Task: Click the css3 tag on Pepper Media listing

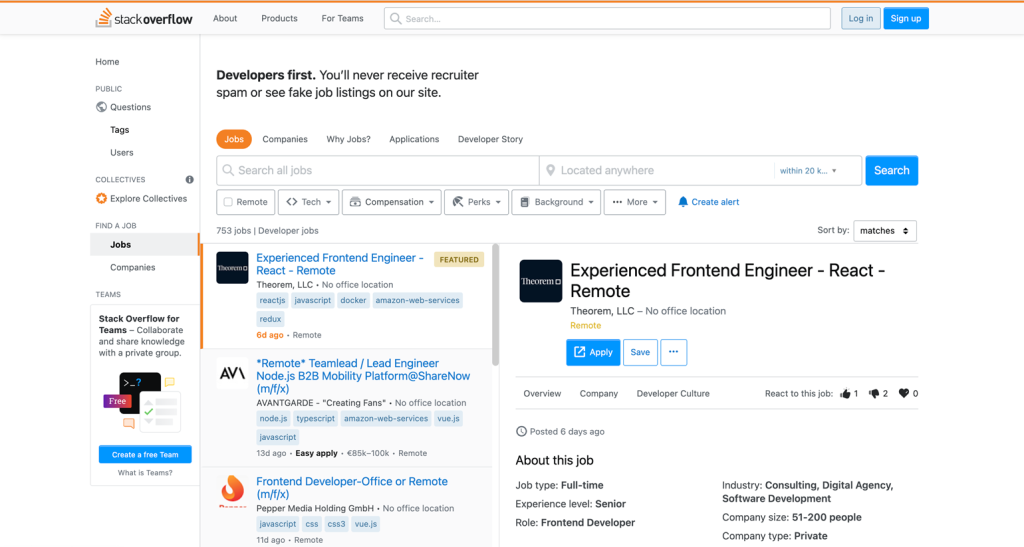Action: click(x=336, y=524)
